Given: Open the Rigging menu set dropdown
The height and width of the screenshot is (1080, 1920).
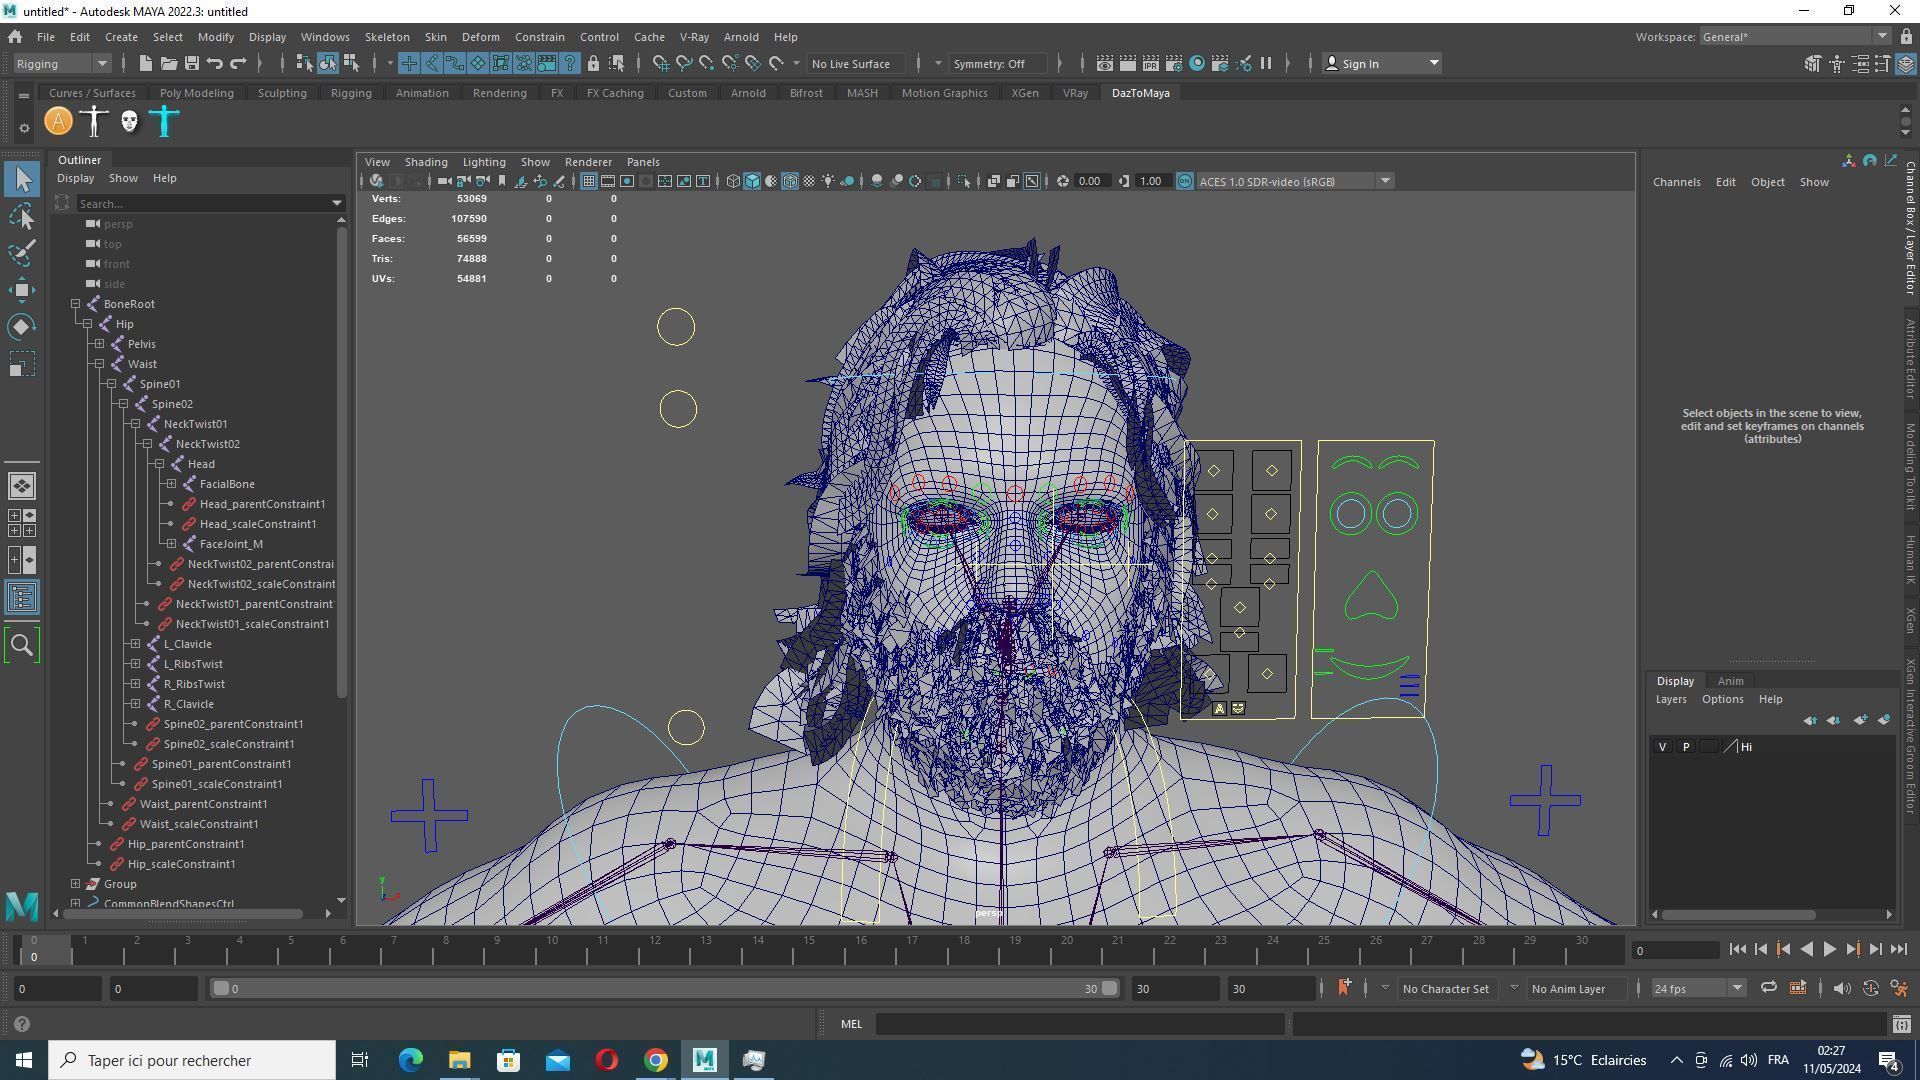Looking at the screenshot, I should click(x=61, y=64).
